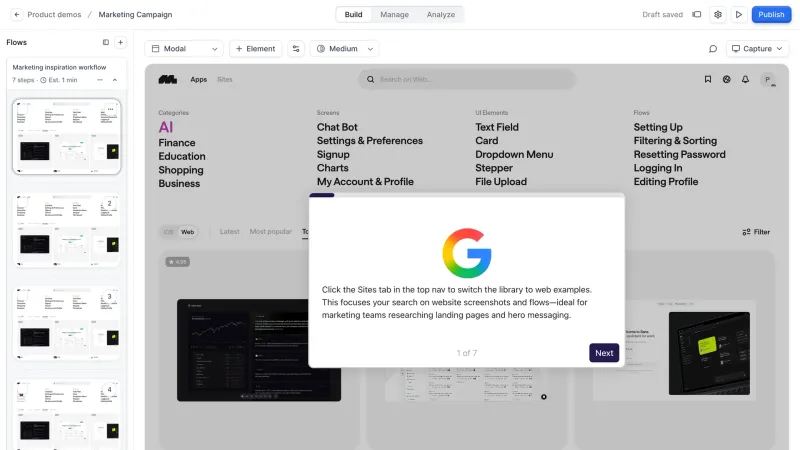
Task: Open the Product demos breadcrumb
Action: (x=54, y=14)
